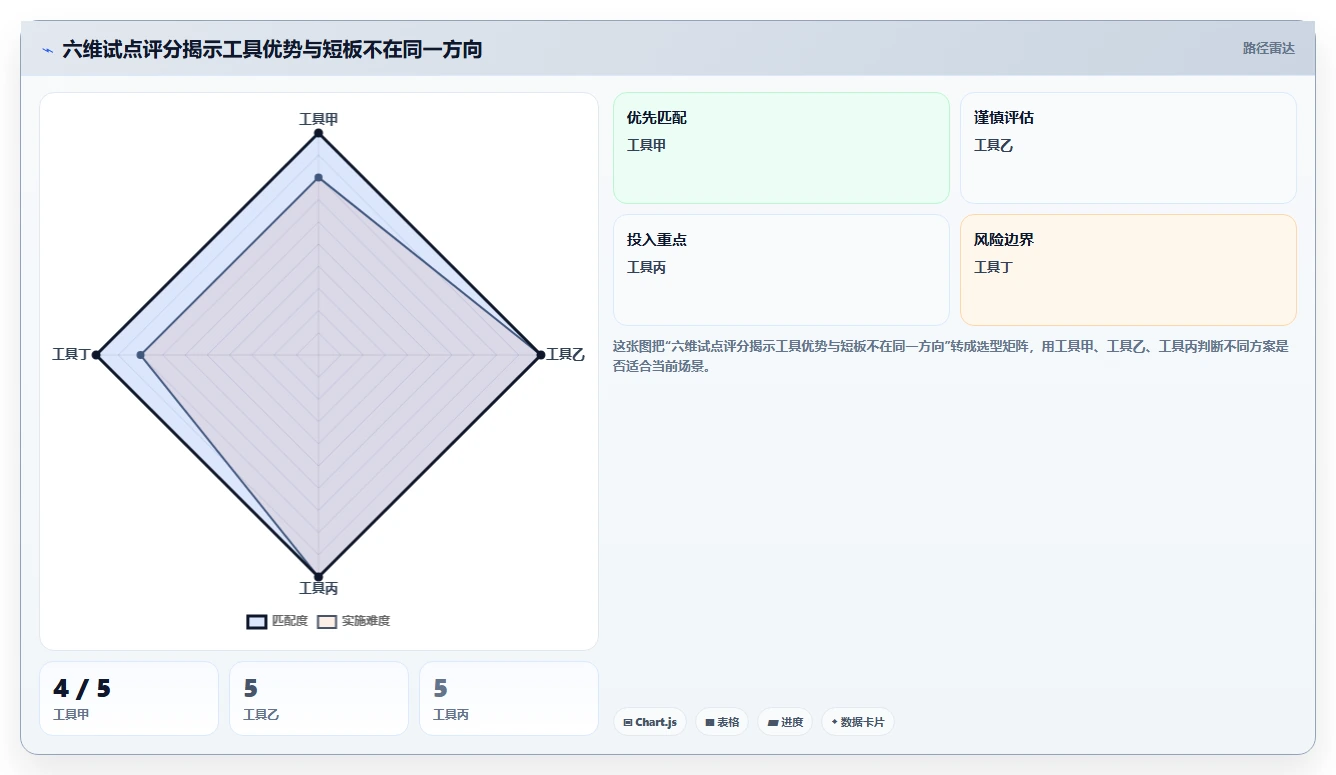The width and height of the screenshot is (1336, 775).
Task: Select the 进度 chip
Action: point(785,722)
